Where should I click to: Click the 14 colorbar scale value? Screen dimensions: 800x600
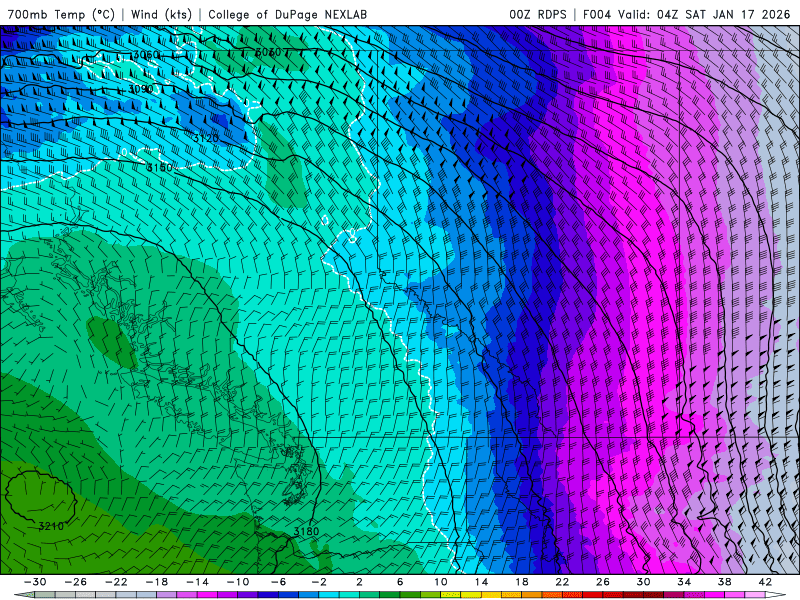(x=481, y=582)
